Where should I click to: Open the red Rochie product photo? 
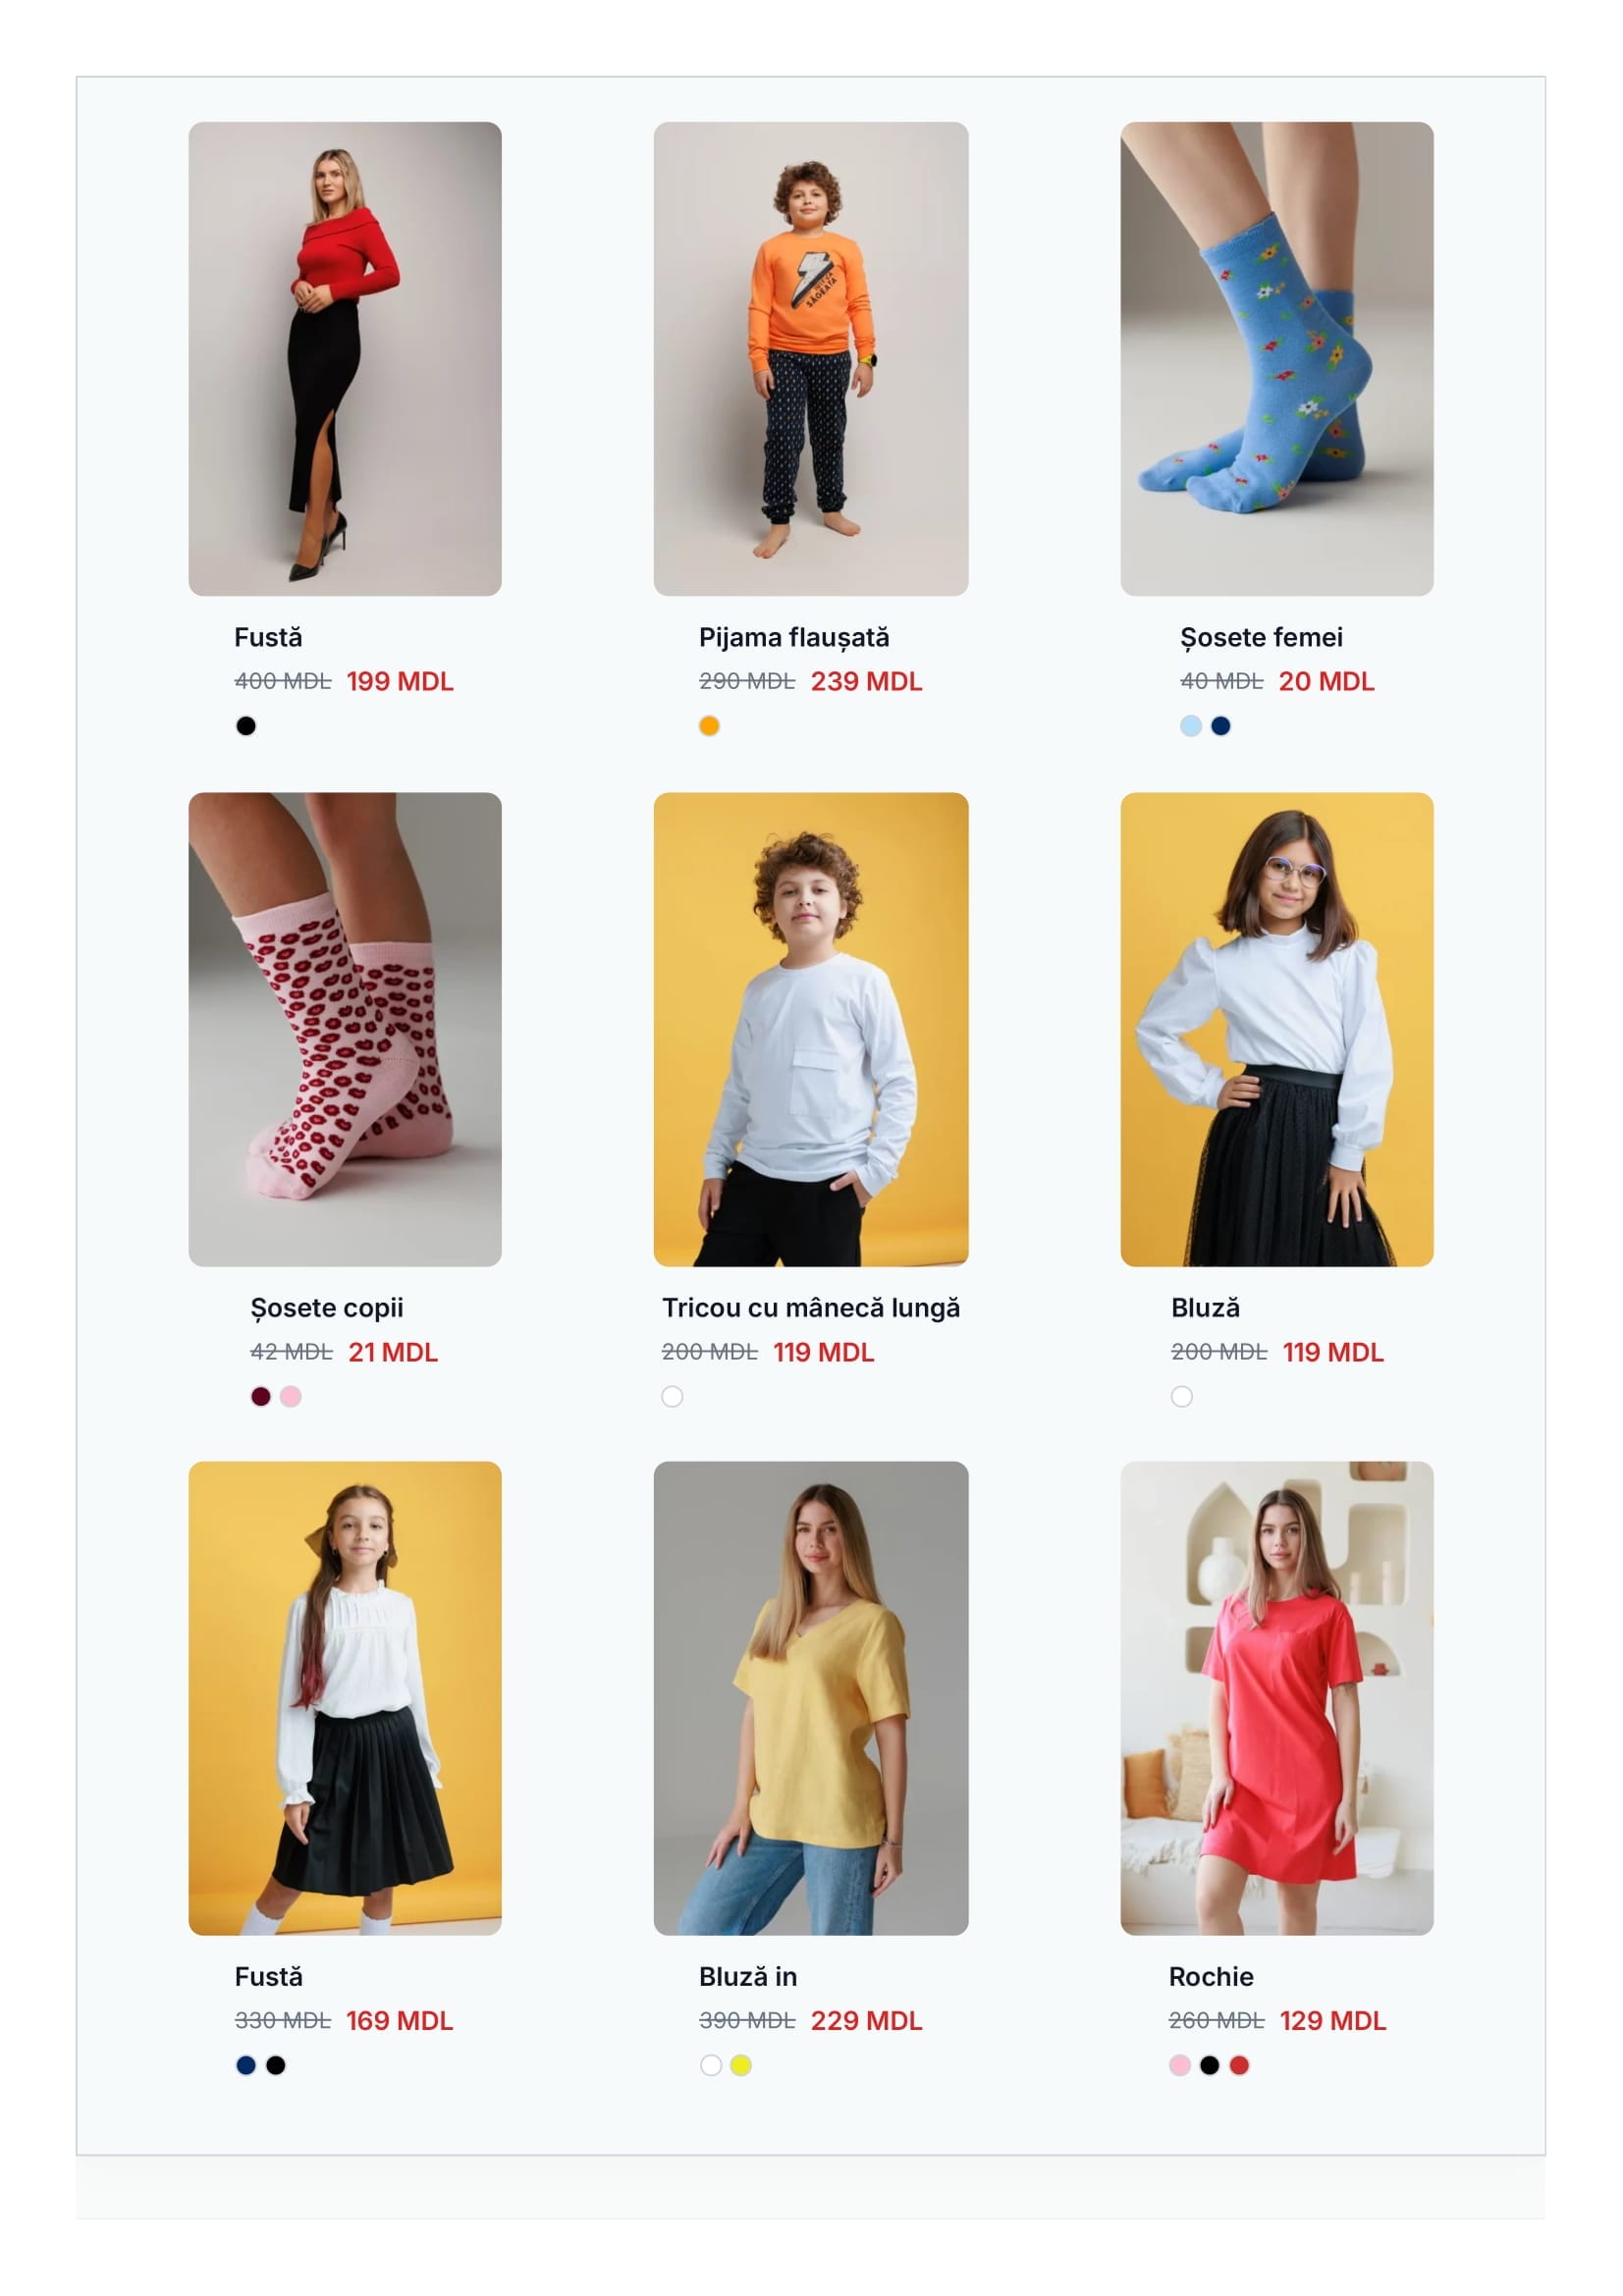(x=1276, y=1699)
